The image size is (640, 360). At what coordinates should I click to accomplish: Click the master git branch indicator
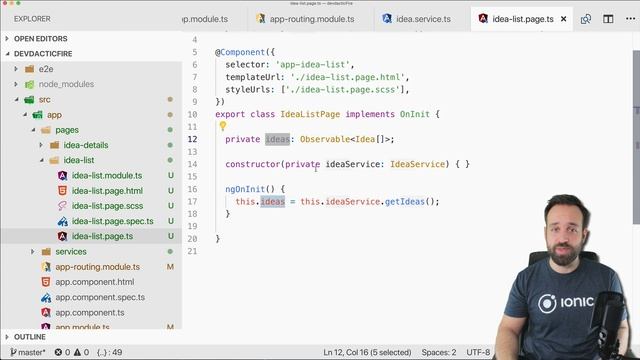click(28, 352)
